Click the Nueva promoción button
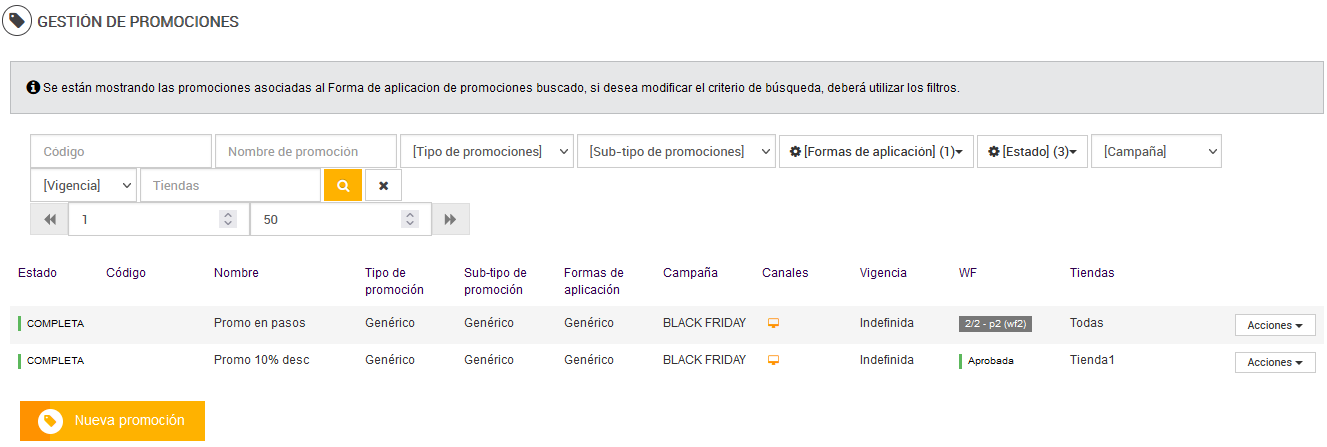1327x447 pixels. pos(112,421)
